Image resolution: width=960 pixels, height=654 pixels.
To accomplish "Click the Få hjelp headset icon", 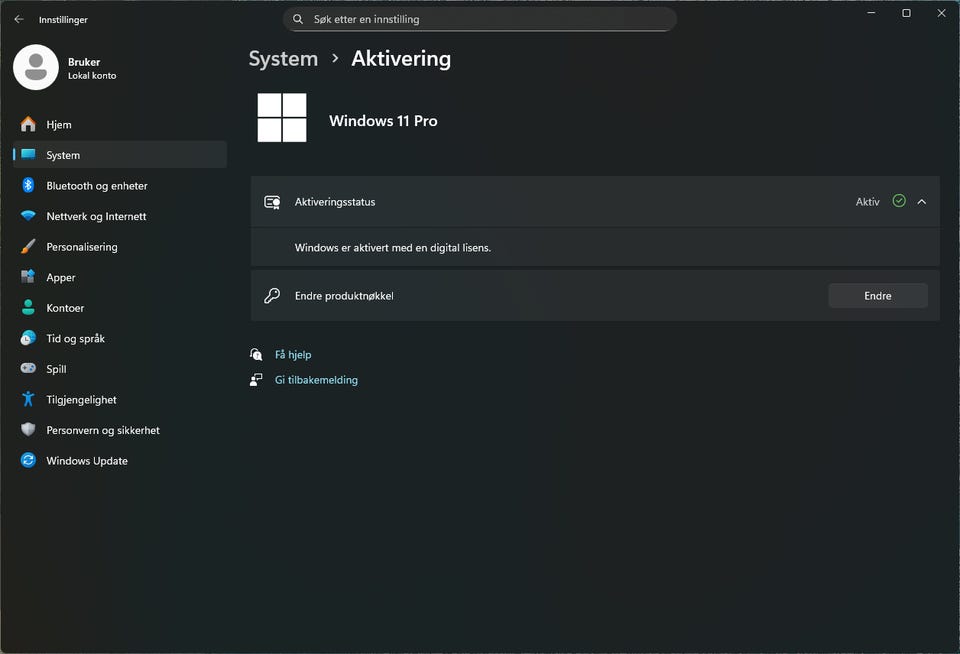I will [x=256, y=354].
